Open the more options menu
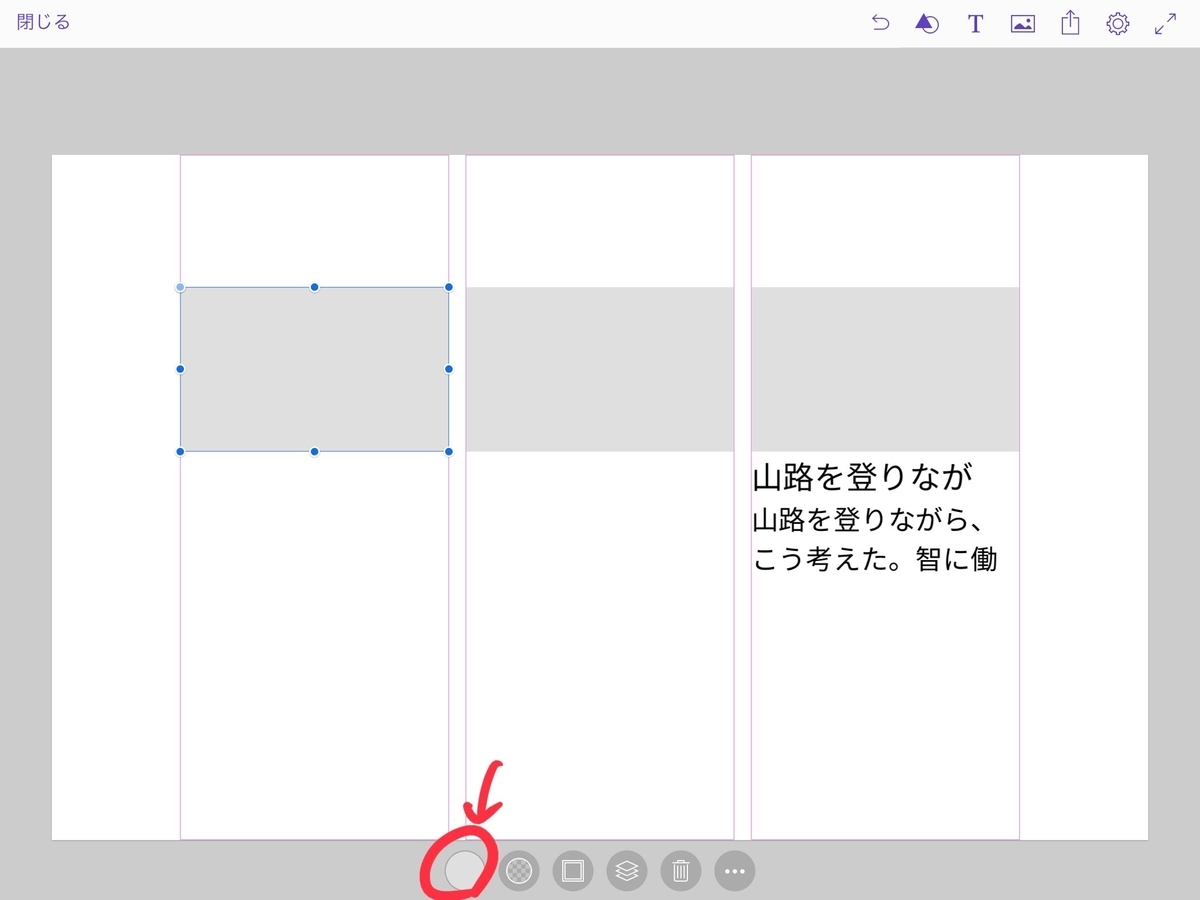 735,871
